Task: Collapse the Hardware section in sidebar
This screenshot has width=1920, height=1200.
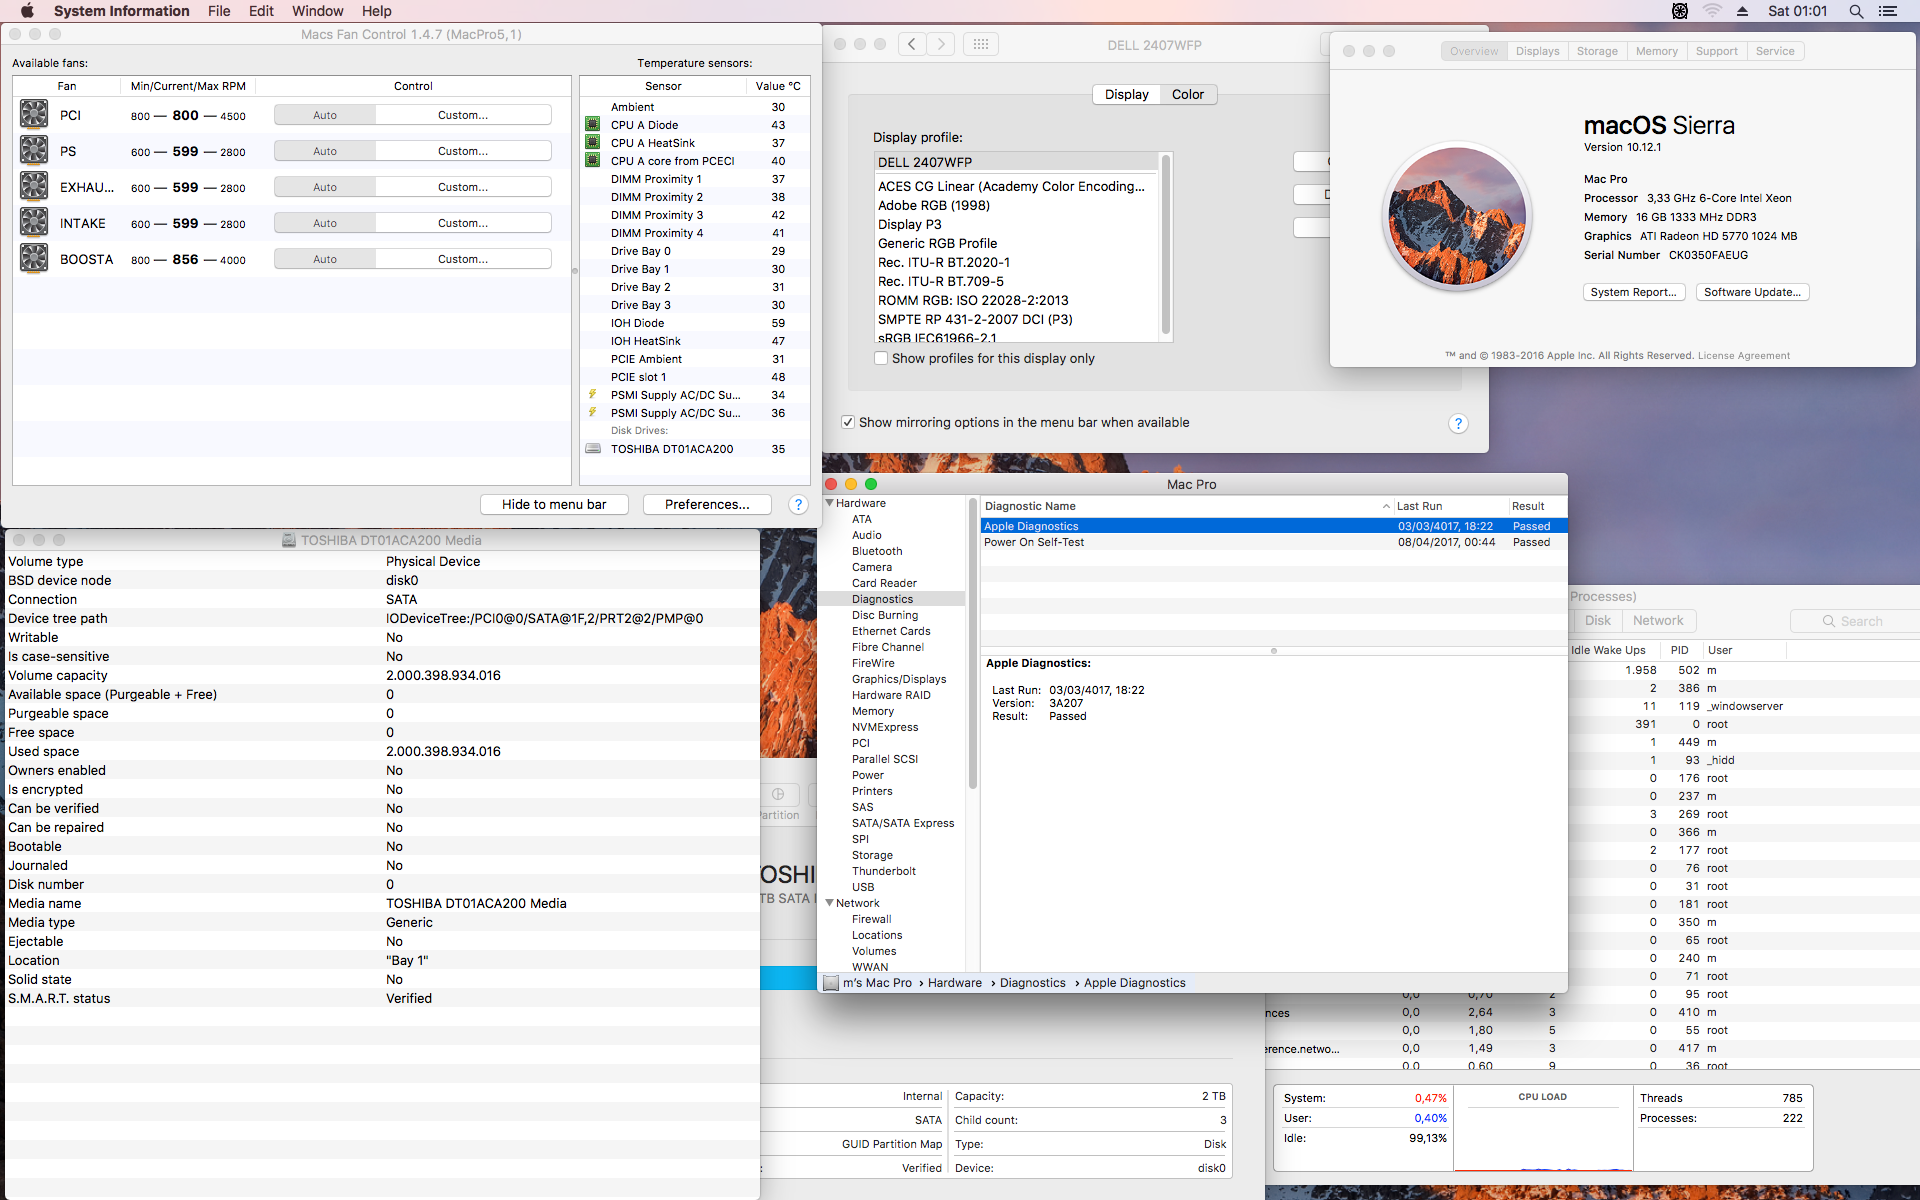Action: click(829, 503)
